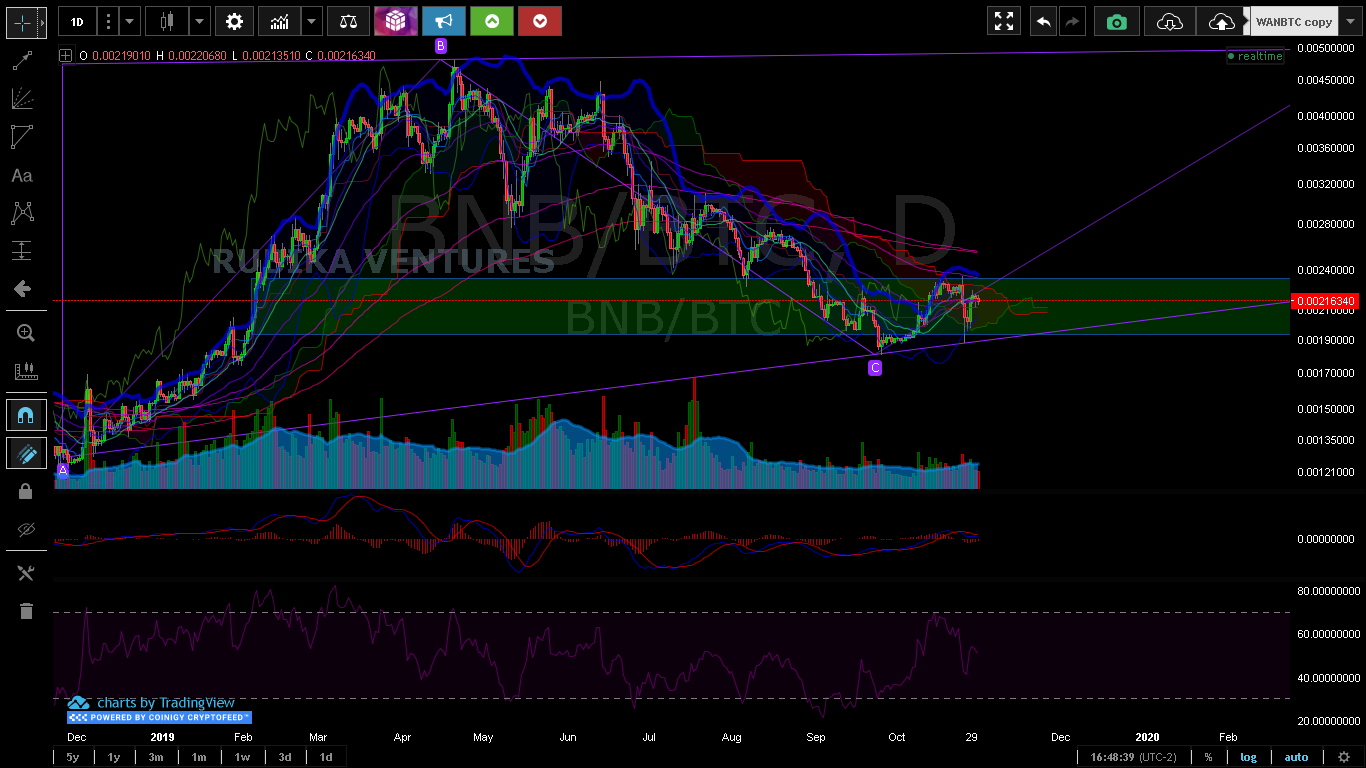The height and width of the screenshot is (768, 1366).
Task: Toggle the legend expand box next to OHLC
Action: click(x=65, y=56)
